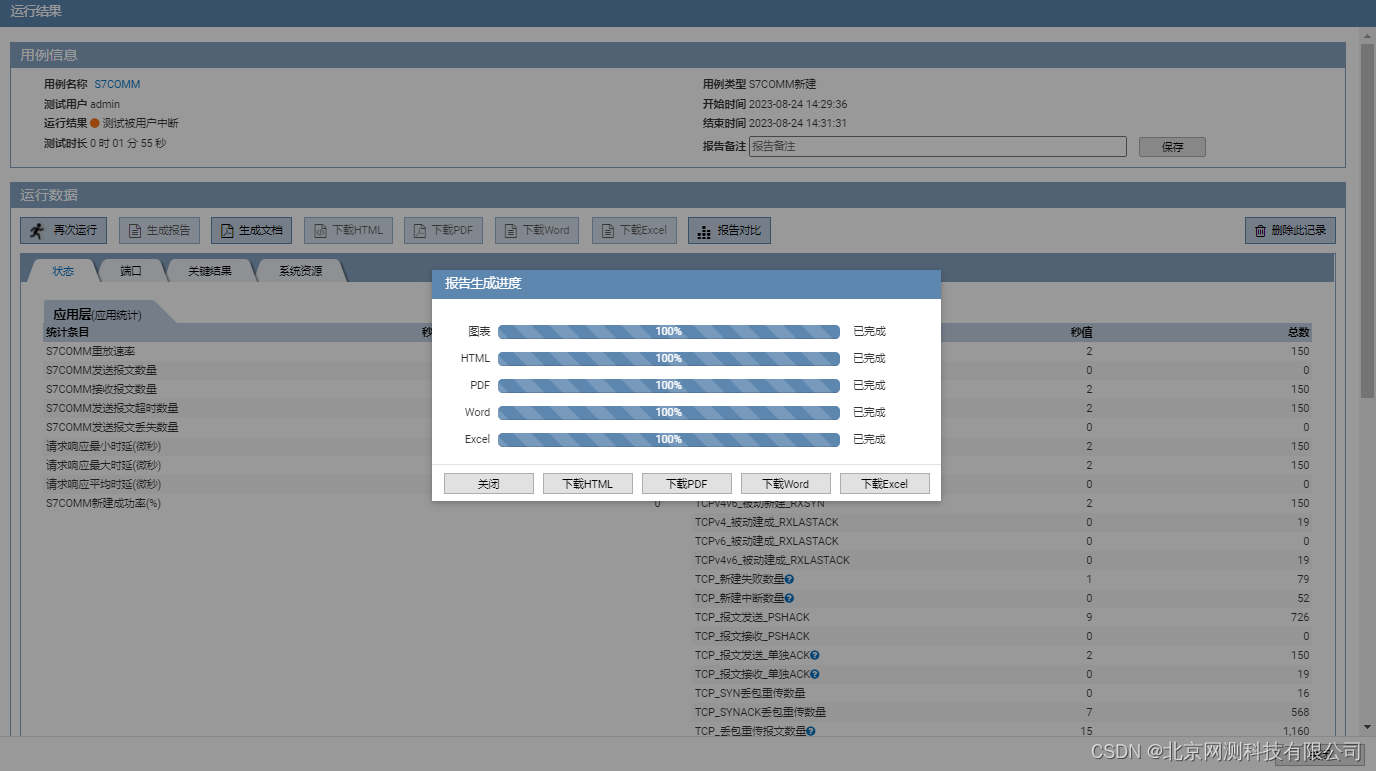The image size is (1376, 771).
Task: Click 下载PDF in the progress dialog
Action: 687,484
